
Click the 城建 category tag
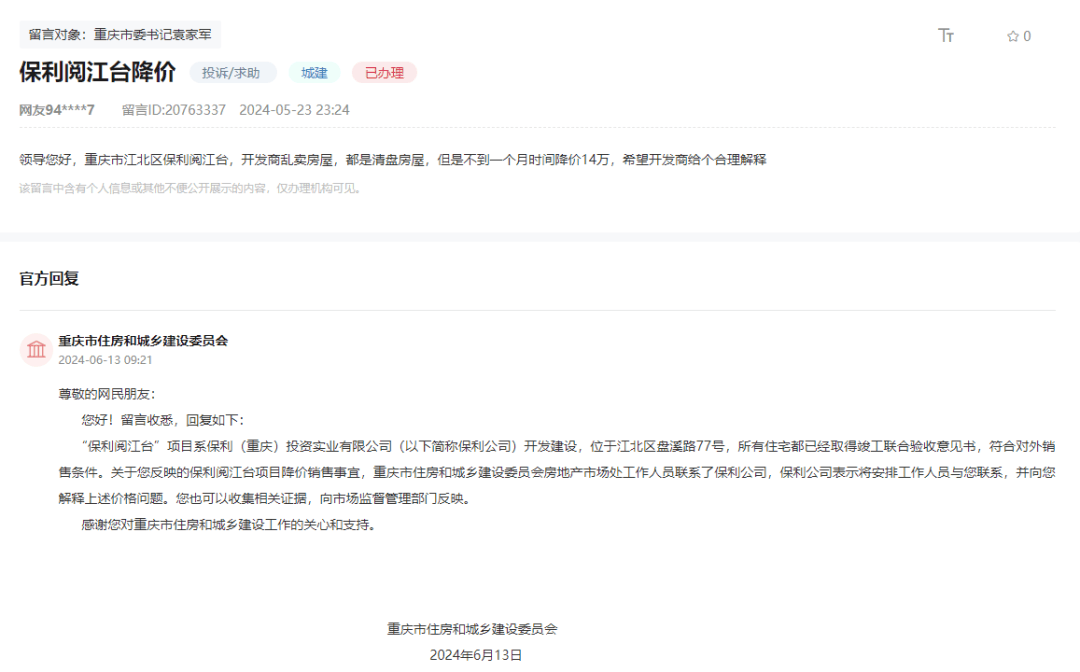pos(314,73)
